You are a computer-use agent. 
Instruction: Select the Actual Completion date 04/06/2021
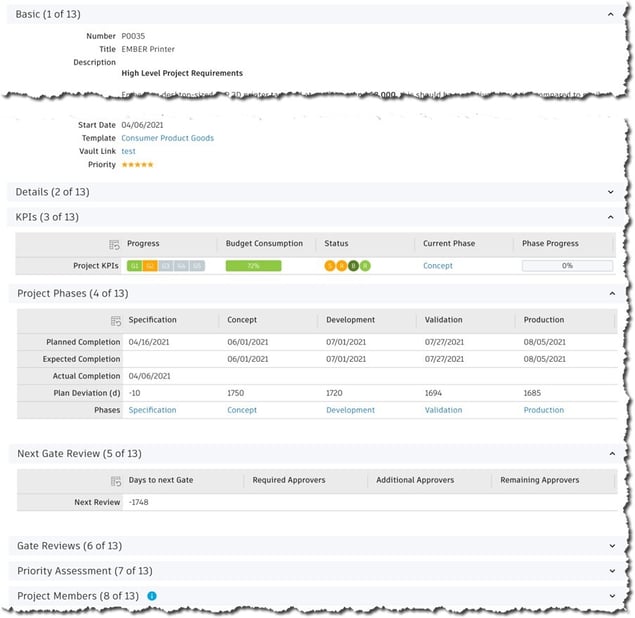click(149, 376)
